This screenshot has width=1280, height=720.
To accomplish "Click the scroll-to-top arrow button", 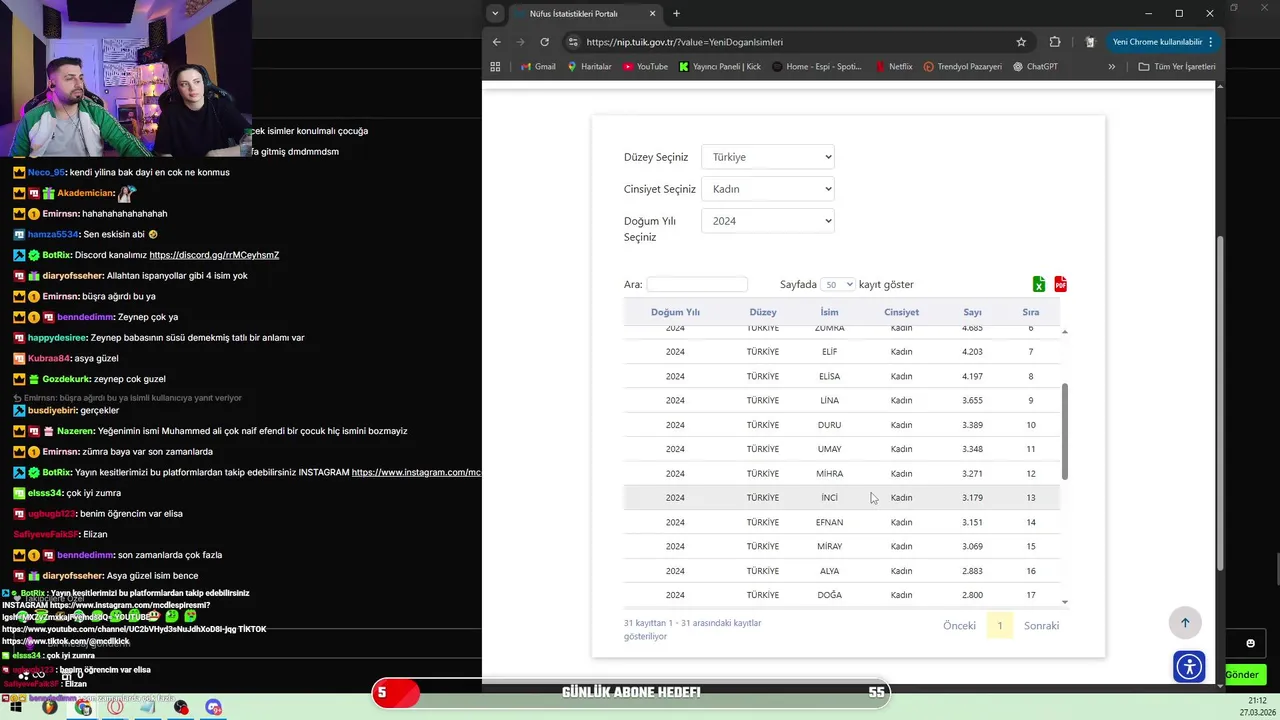I will coord(1185,623).
